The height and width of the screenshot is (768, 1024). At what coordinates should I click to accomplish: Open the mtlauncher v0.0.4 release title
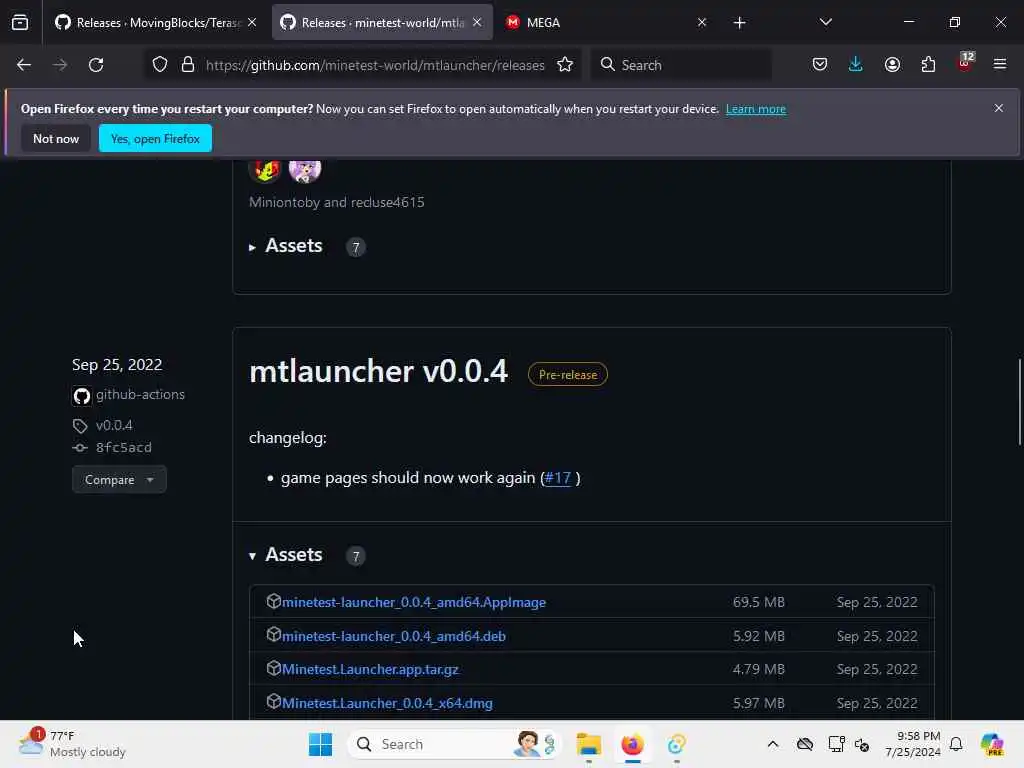click(x=378, y=371)
